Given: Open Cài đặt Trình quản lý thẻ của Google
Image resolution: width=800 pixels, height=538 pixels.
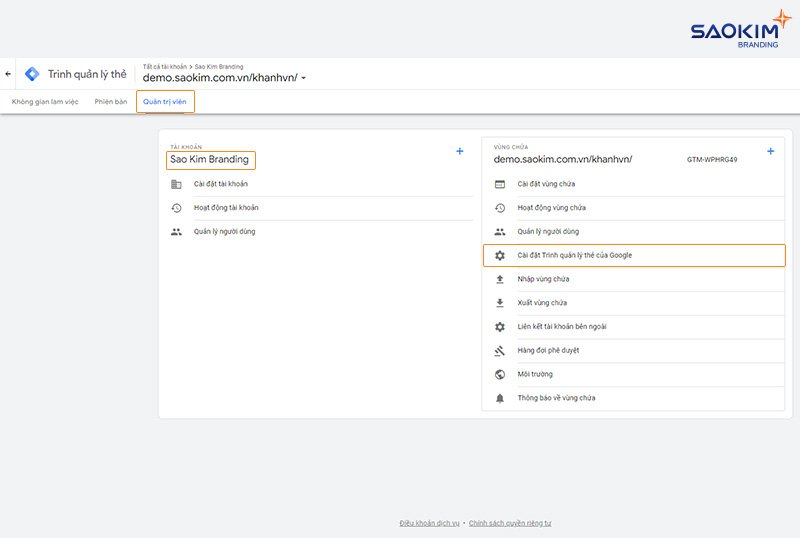Looking at the screenshot, I should coord(574,255).
